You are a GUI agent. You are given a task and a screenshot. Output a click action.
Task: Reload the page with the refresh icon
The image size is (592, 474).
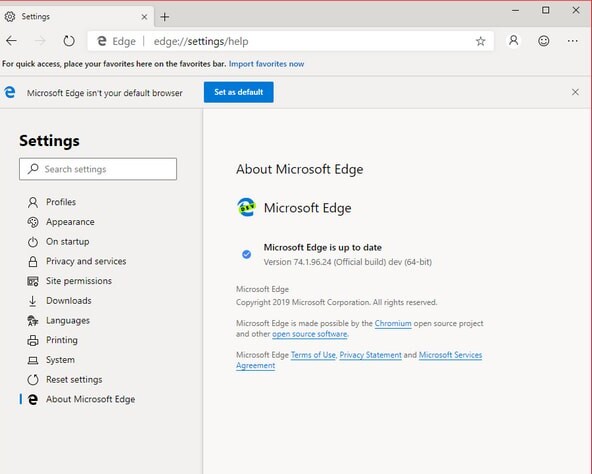tap(69, 41)
